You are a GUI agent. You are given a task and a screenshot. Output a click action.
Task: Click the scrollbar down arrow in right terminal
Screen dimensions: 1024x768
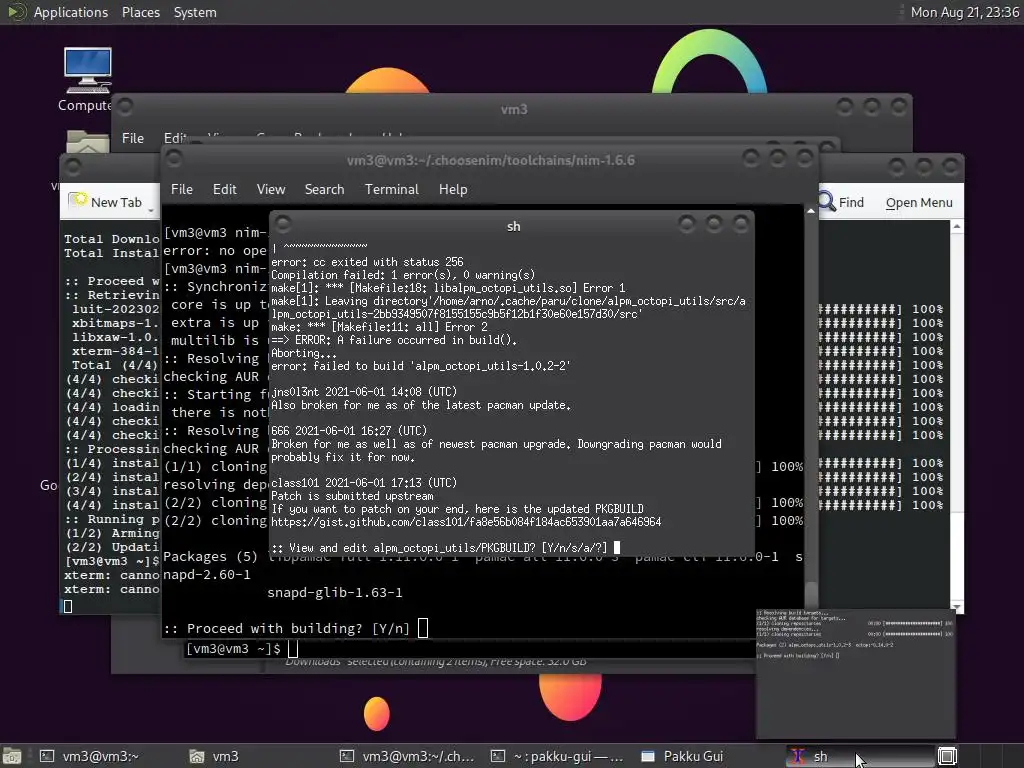(x=956, y=607)
